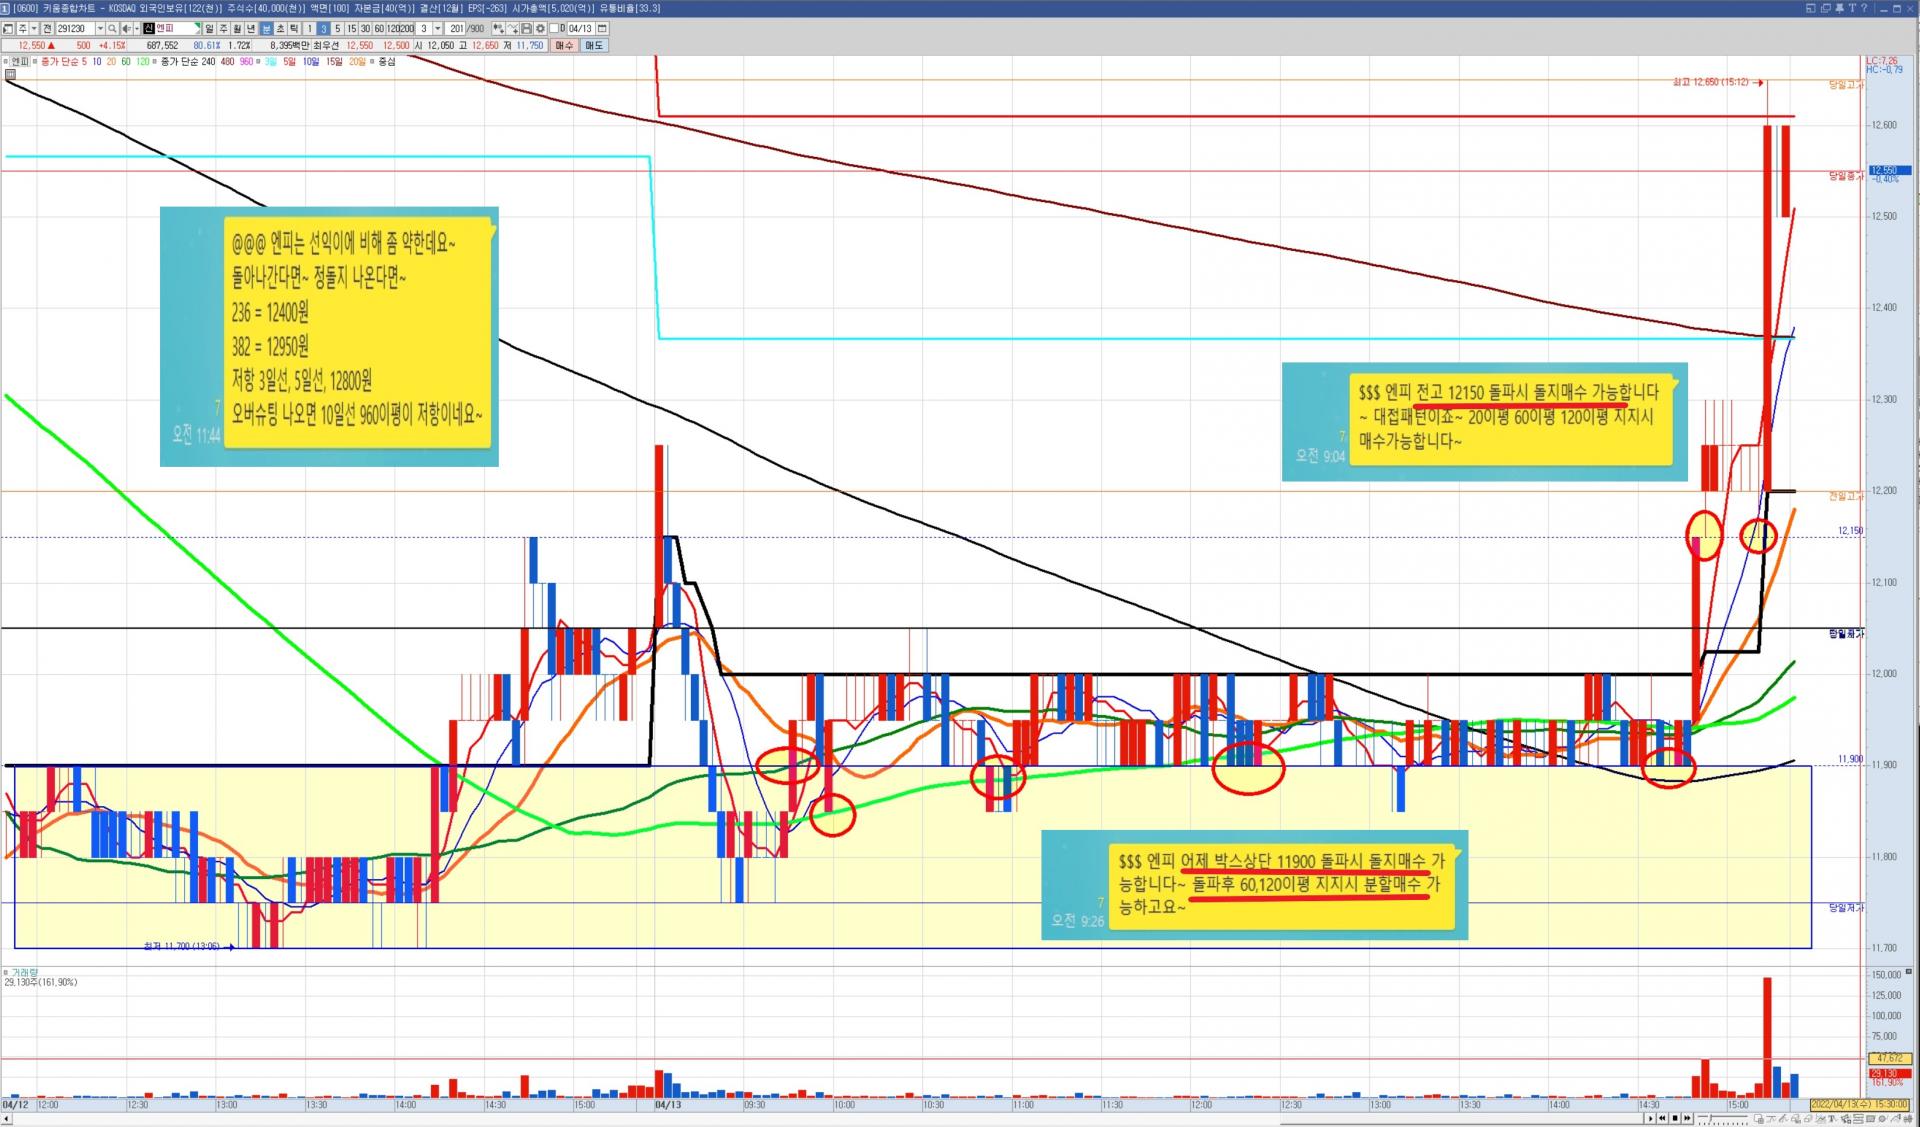Select the 15-minute interval button

(x=351, y=29)
